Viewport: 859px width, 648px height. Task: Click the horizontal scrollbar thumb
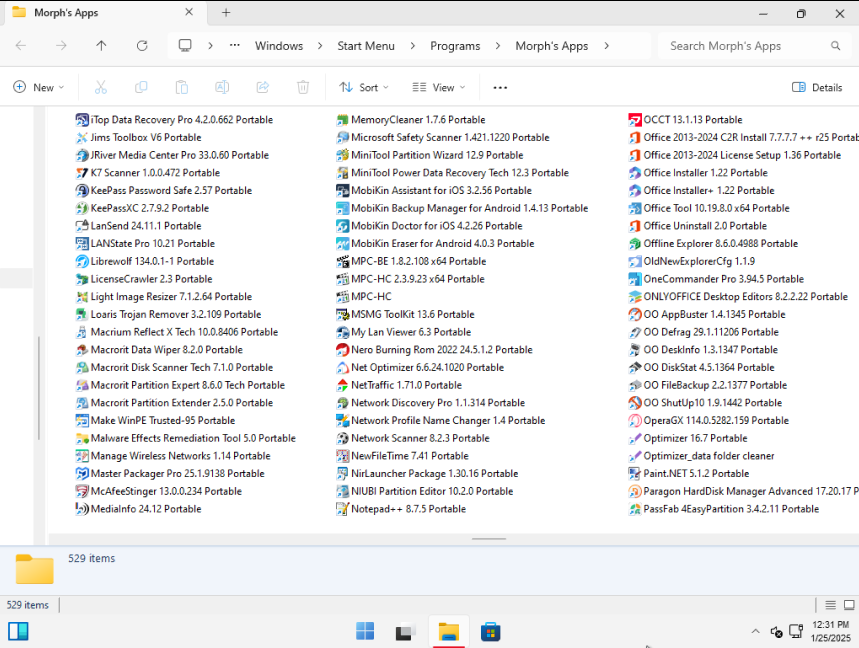(x=489, y=539)
